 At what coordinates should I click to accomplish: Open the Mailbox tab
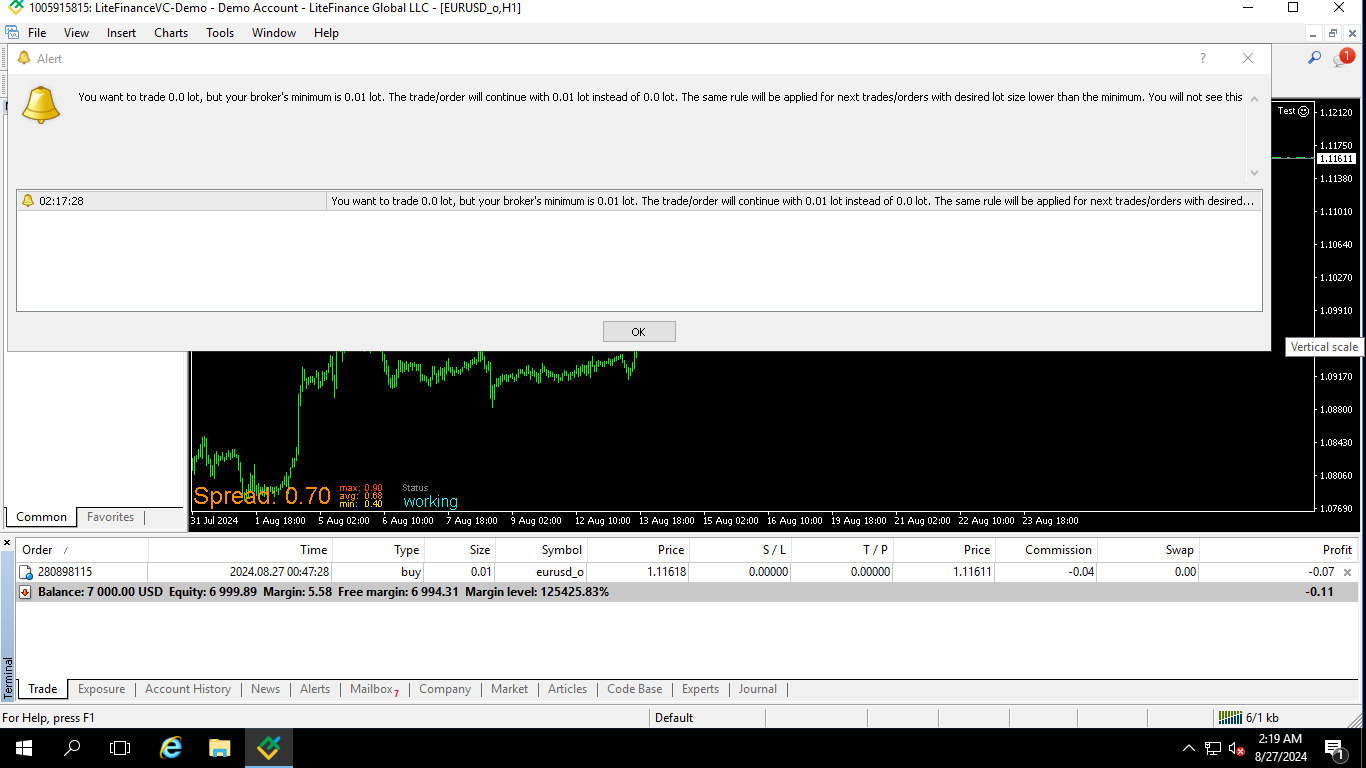(374, 689)
